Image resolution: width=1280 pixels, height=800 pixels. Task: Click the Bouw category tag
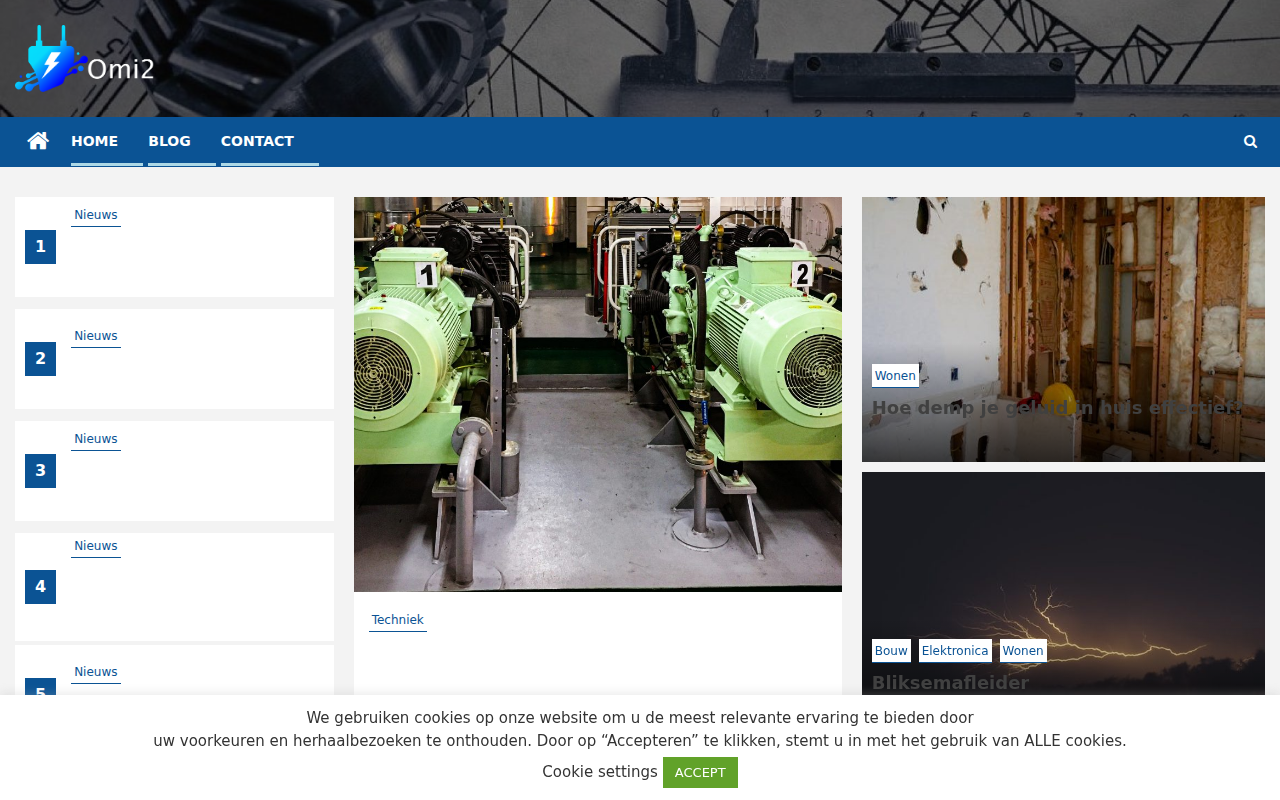(x=891, y=651)
